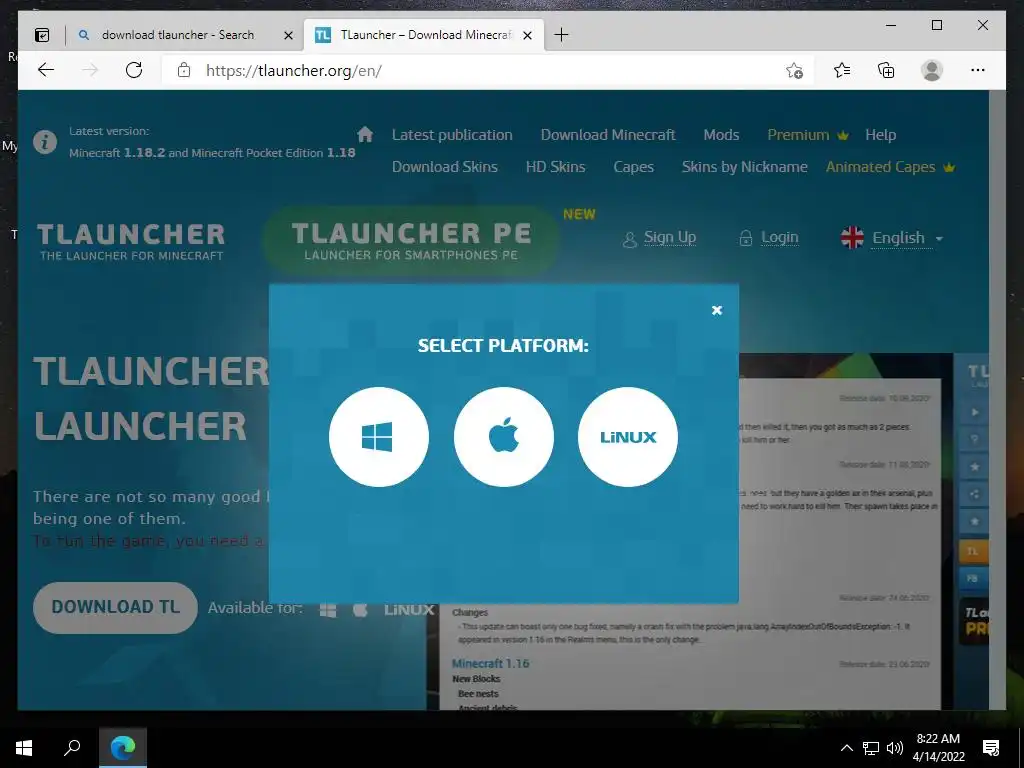
Task: Close the Select Platform popup
Action: pyautogui.click(x=716, y=310)
